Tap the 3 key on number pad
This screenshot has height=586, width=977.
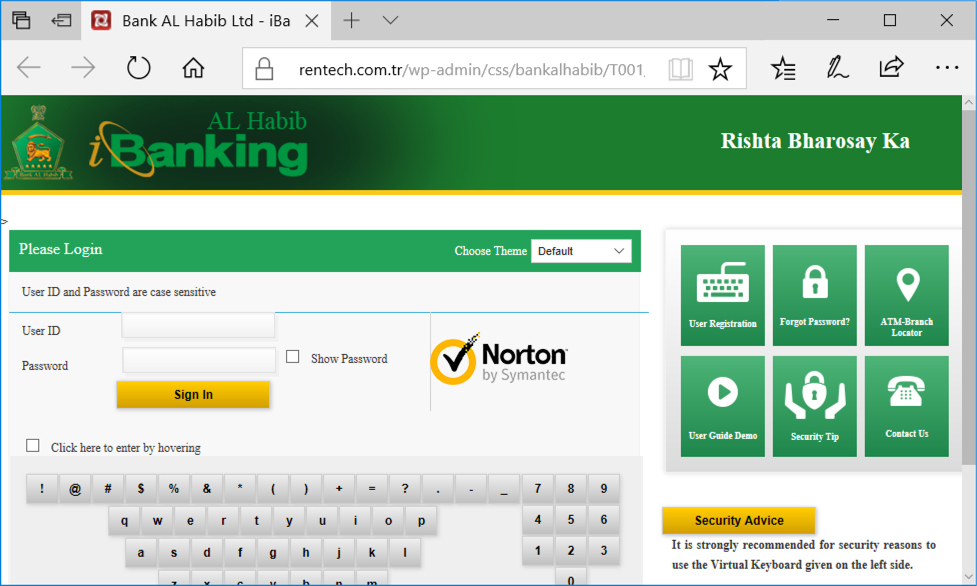coord(604,551)
